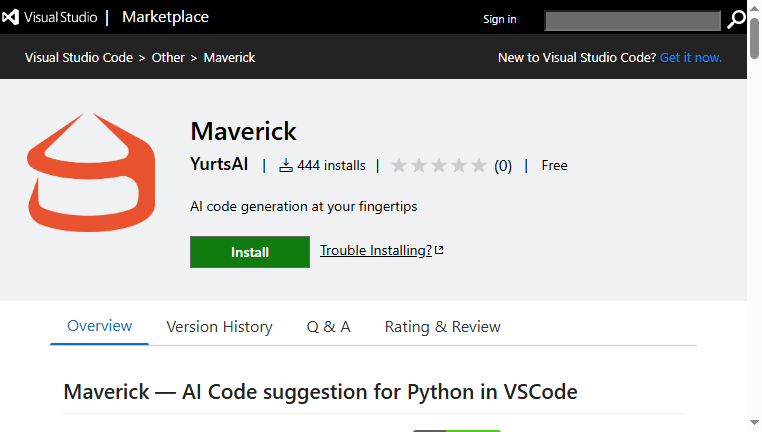Click the first rating star

tap(399, 165)
